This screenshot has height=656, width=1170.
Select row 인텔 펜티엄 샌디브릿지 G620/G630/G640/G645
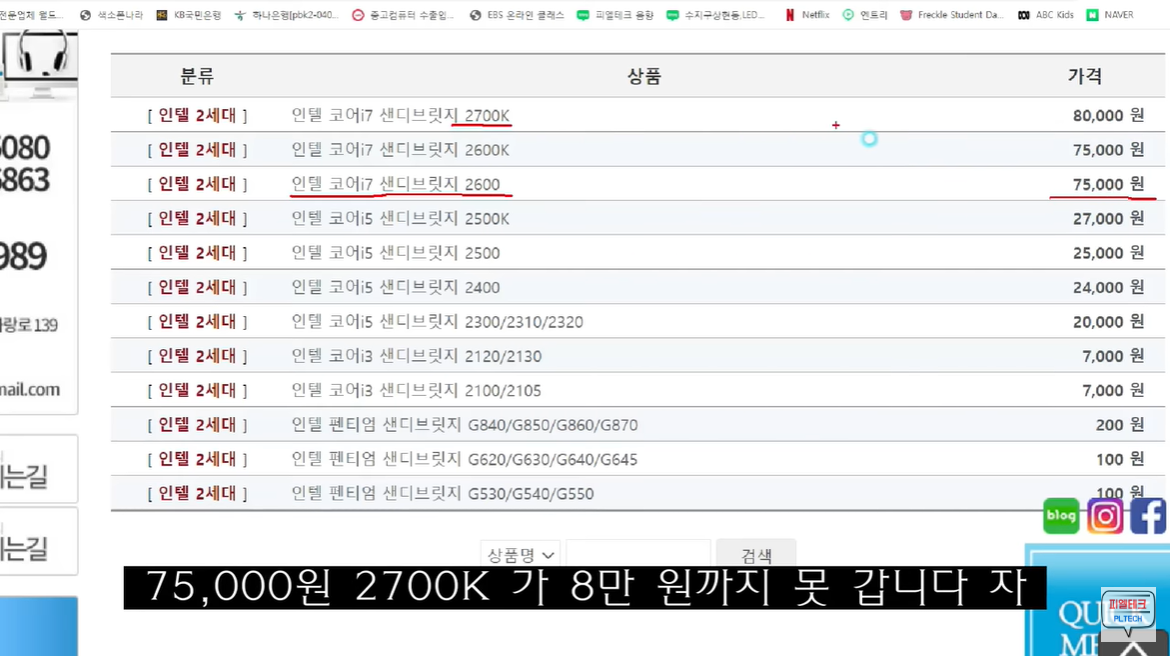638,458
